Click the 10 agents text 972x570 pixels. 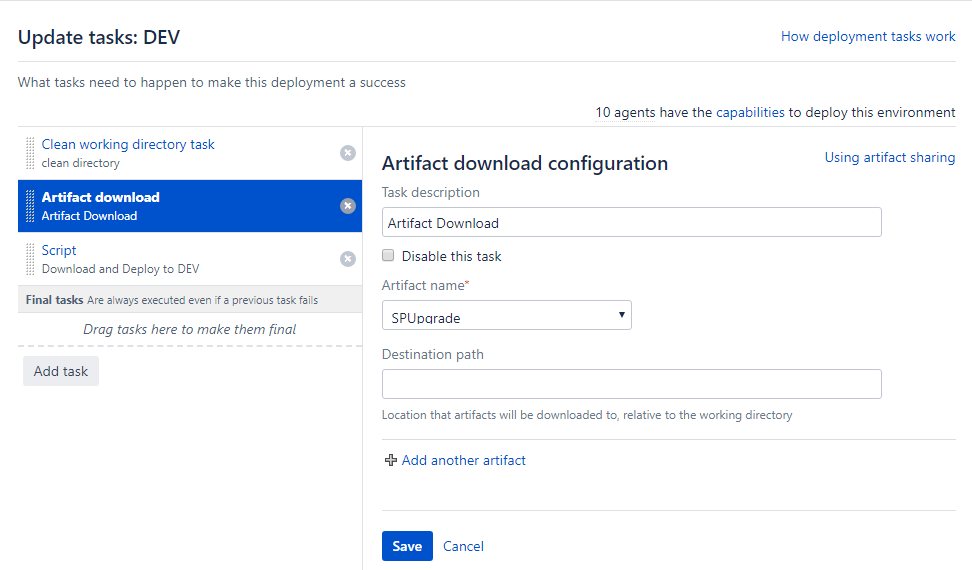[625, 112]
